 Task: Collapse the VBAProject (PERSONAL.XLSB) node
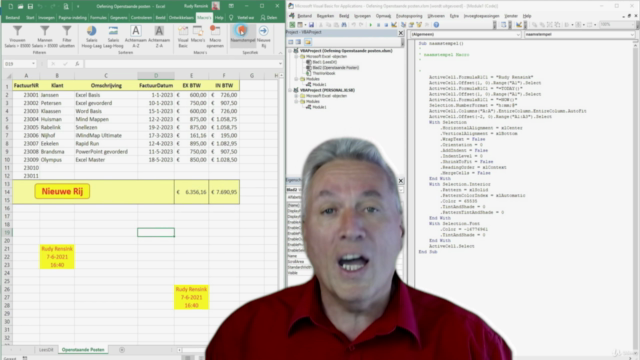[x=290, y=90]
